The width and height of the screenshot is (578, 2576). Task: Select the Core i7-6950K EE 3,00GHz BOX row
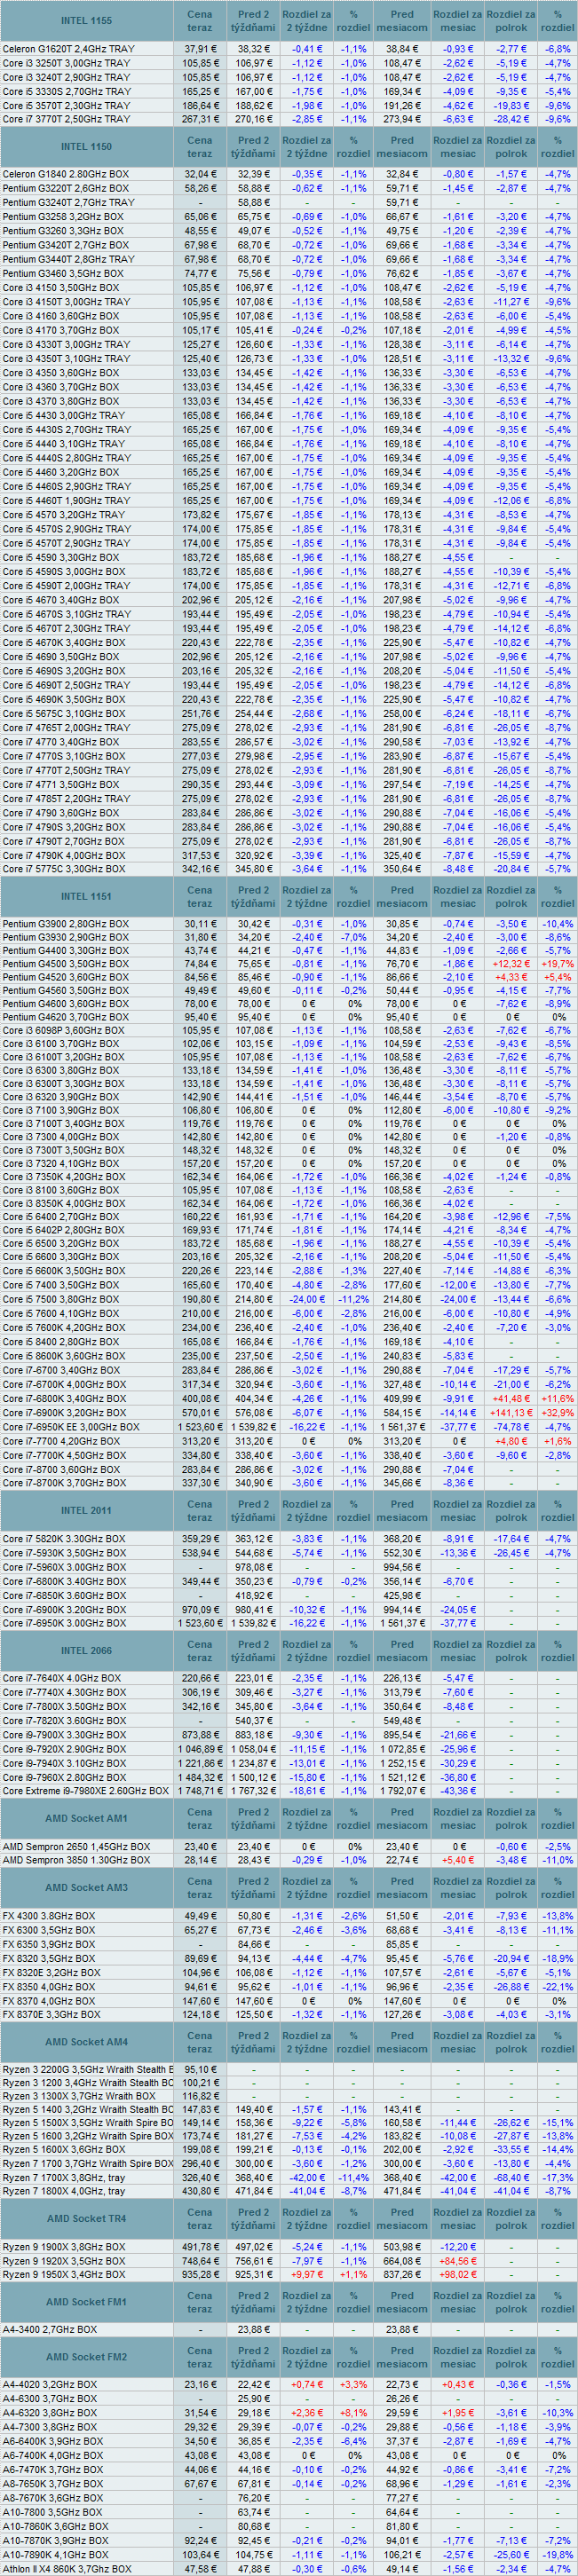tap(289, 1427)
